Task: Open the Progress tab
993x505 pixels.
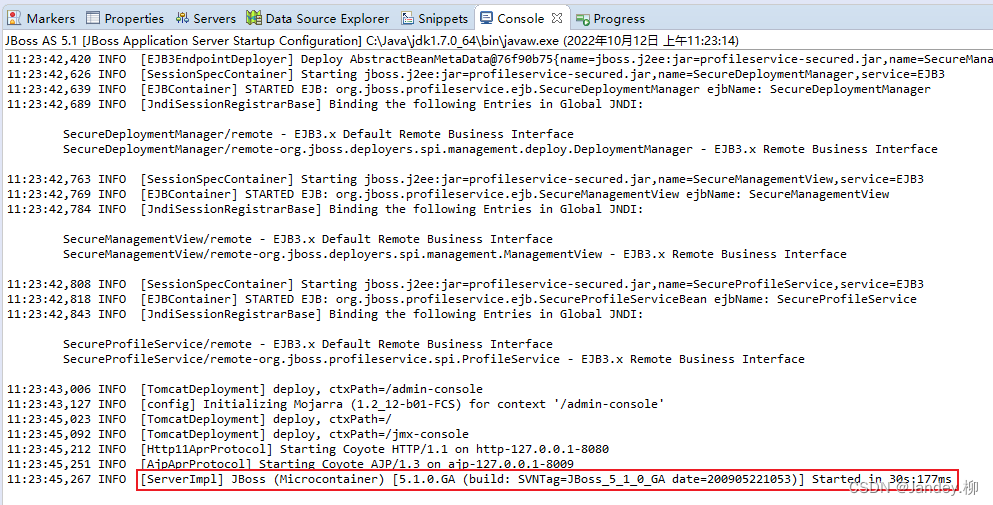Action: 610,18
